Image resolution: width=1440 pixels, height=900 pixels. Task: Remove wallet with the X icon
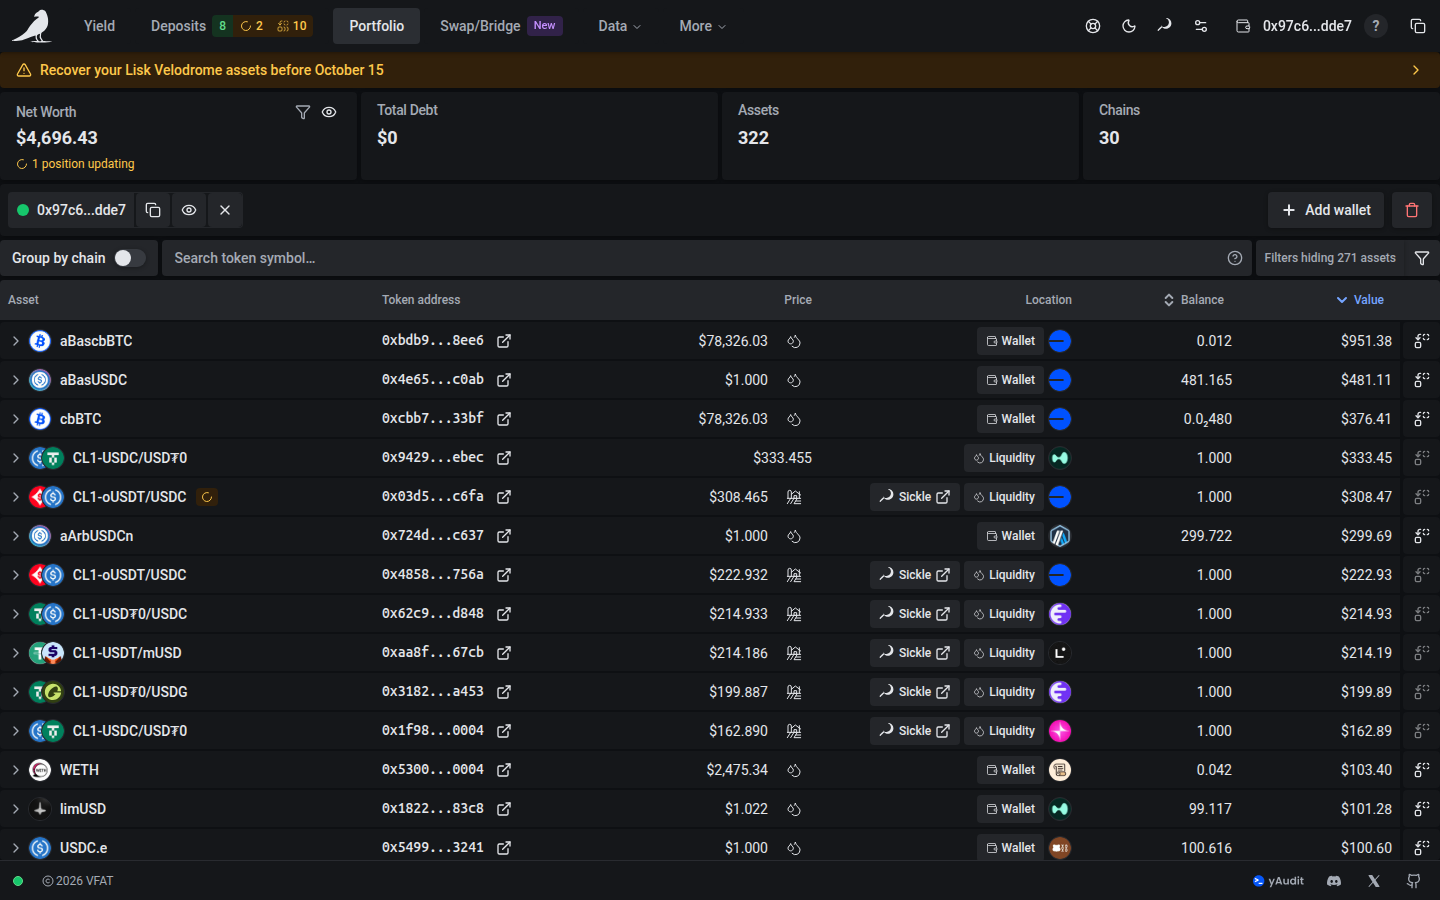click(225, 210)
